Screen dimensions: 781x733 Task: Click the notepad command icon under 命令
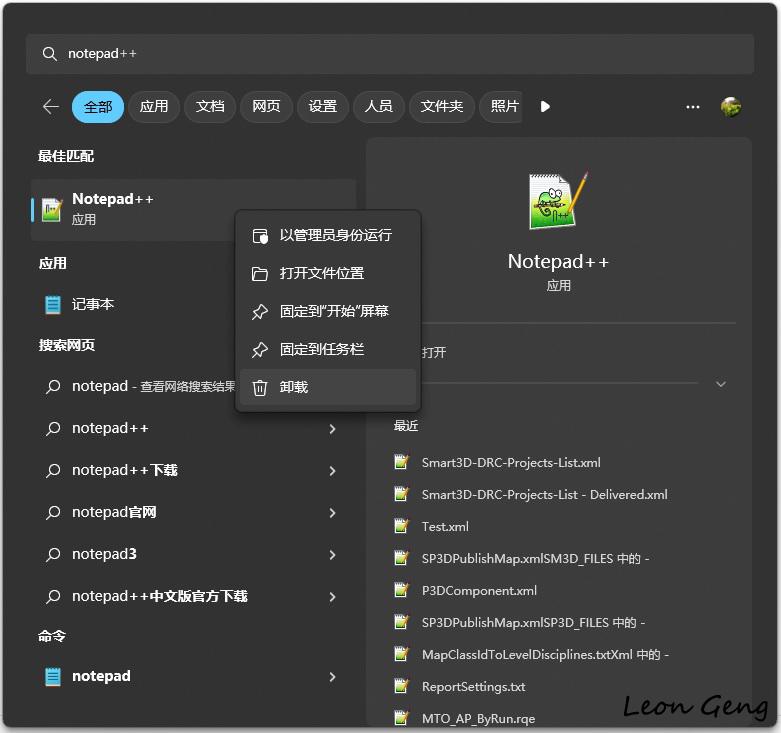pyautogui.click(x=52, y=677)
